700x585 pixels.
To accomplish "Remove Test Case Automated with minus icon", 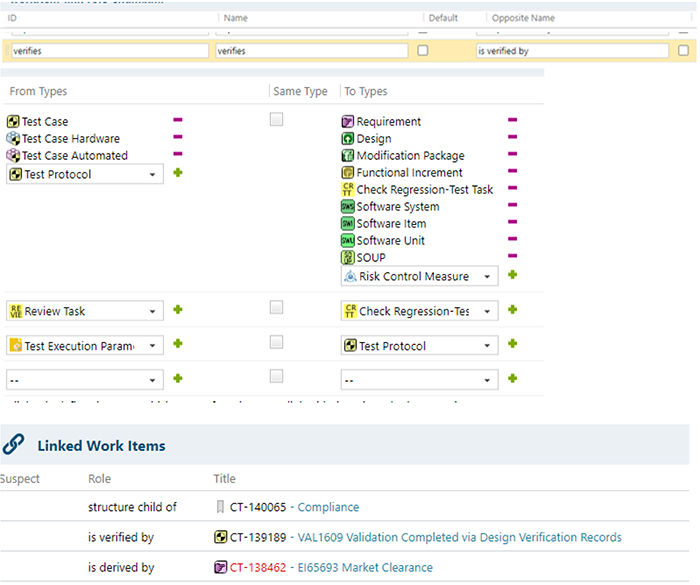I will pos(178,155).
